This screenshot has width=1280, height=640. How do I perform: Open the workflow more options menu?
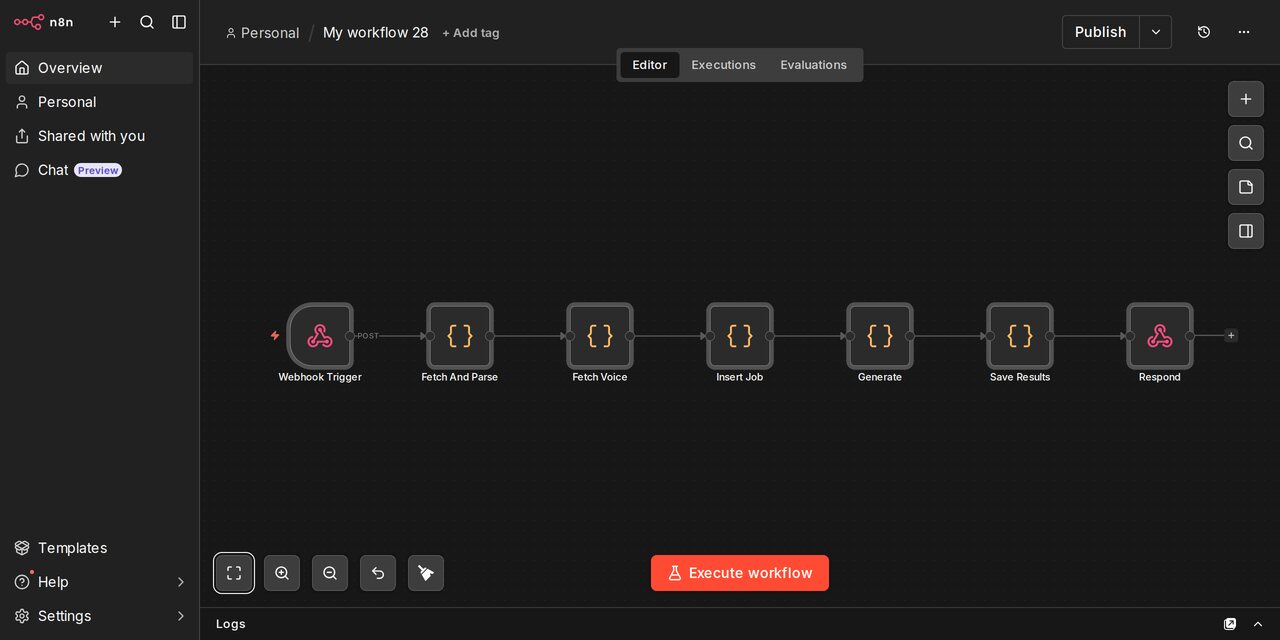(1244, 32)
